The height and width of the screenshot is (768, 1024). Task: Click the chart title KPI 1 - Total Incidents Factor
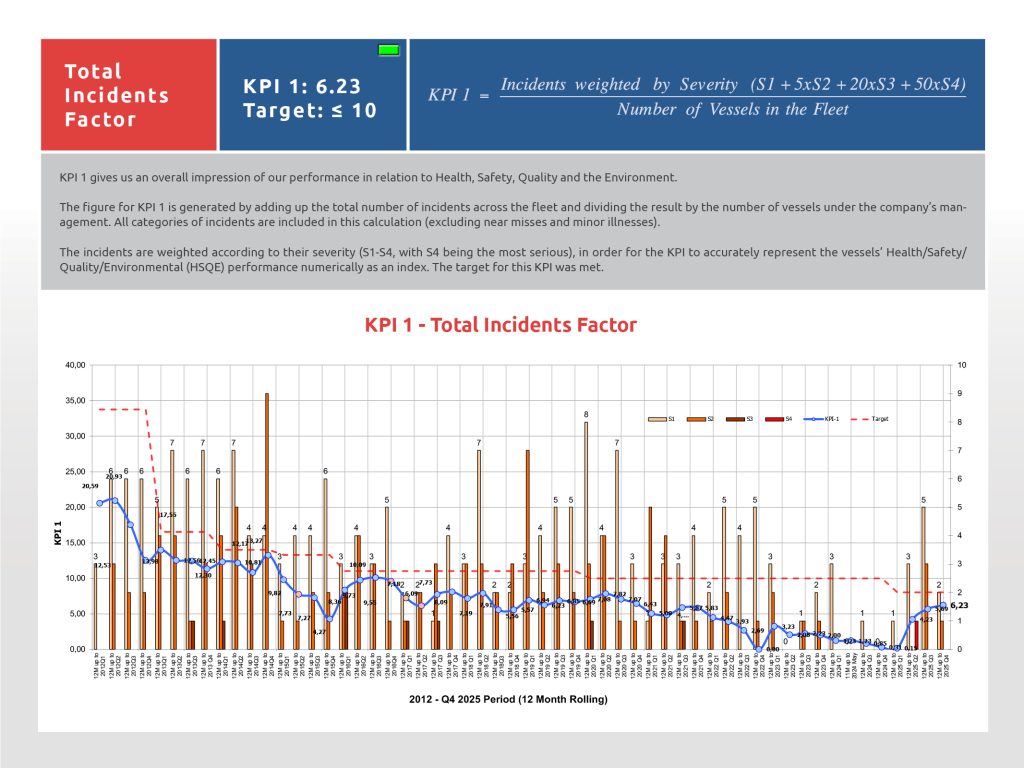point(500,325)
